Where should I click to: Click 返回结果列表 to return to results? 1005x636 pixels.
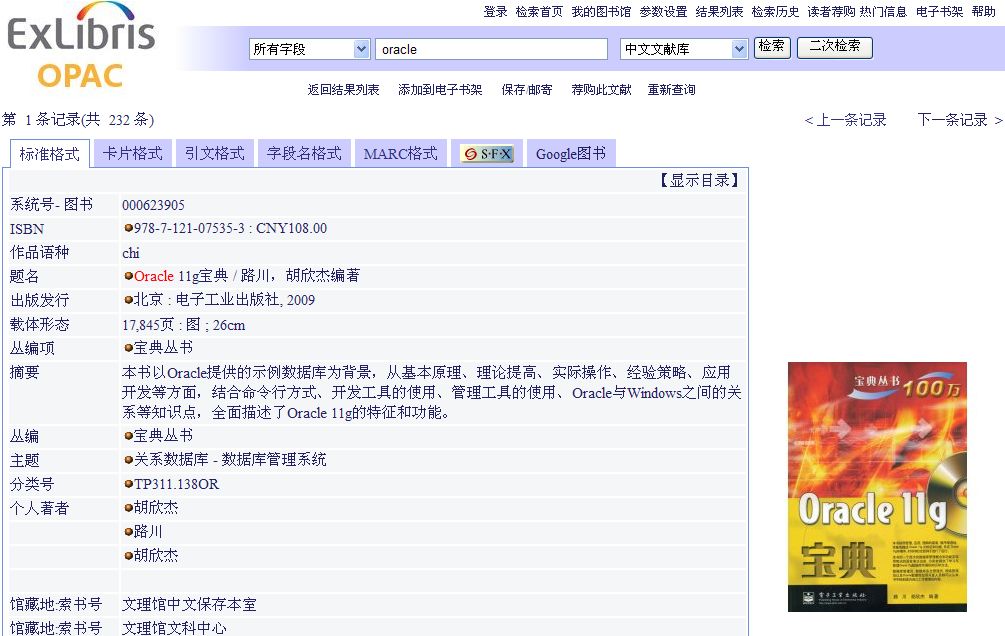coord(344,90)
